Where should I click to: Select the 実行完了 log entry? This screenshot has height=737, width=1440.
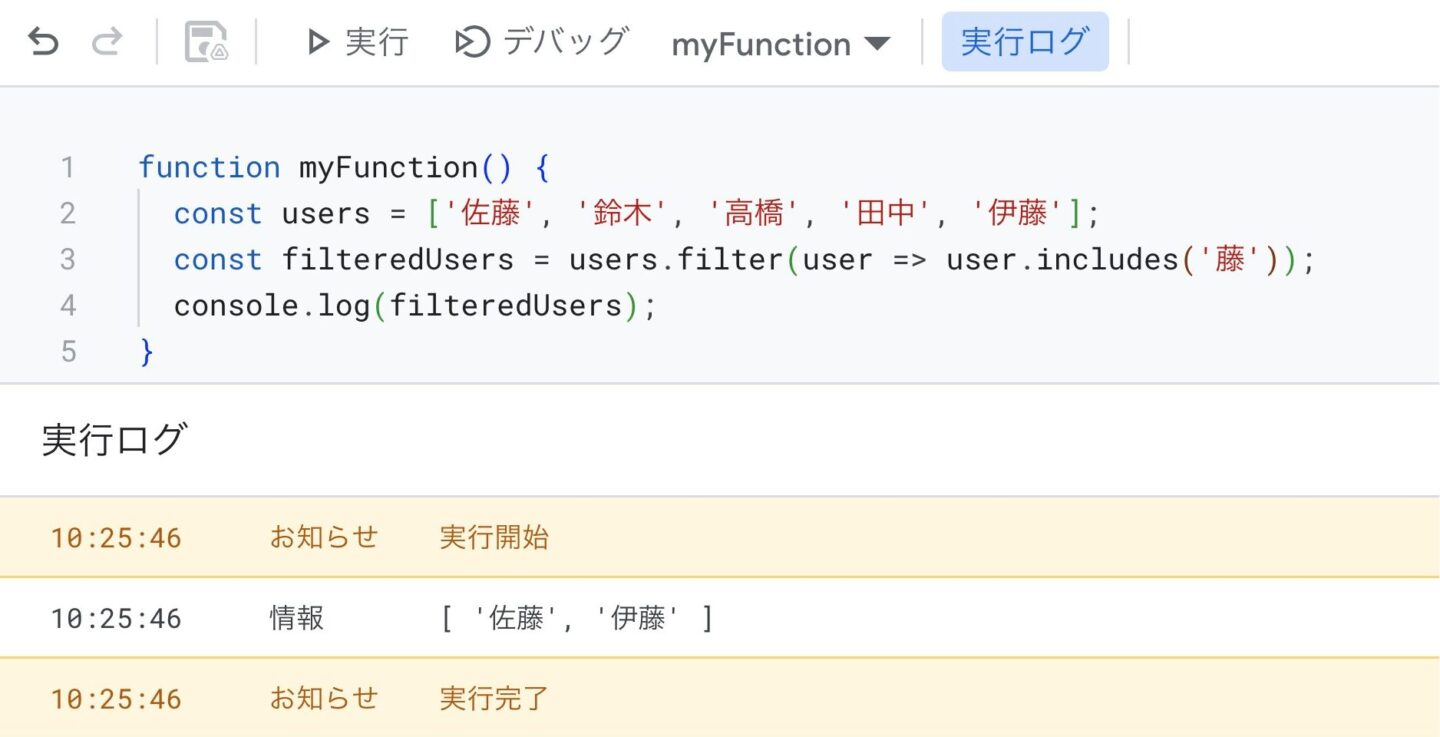[493, 697]
